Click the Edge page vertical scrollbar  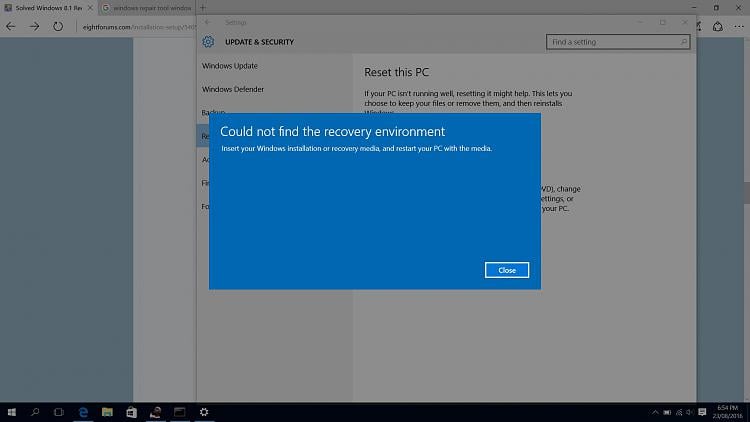coord(747,192)
